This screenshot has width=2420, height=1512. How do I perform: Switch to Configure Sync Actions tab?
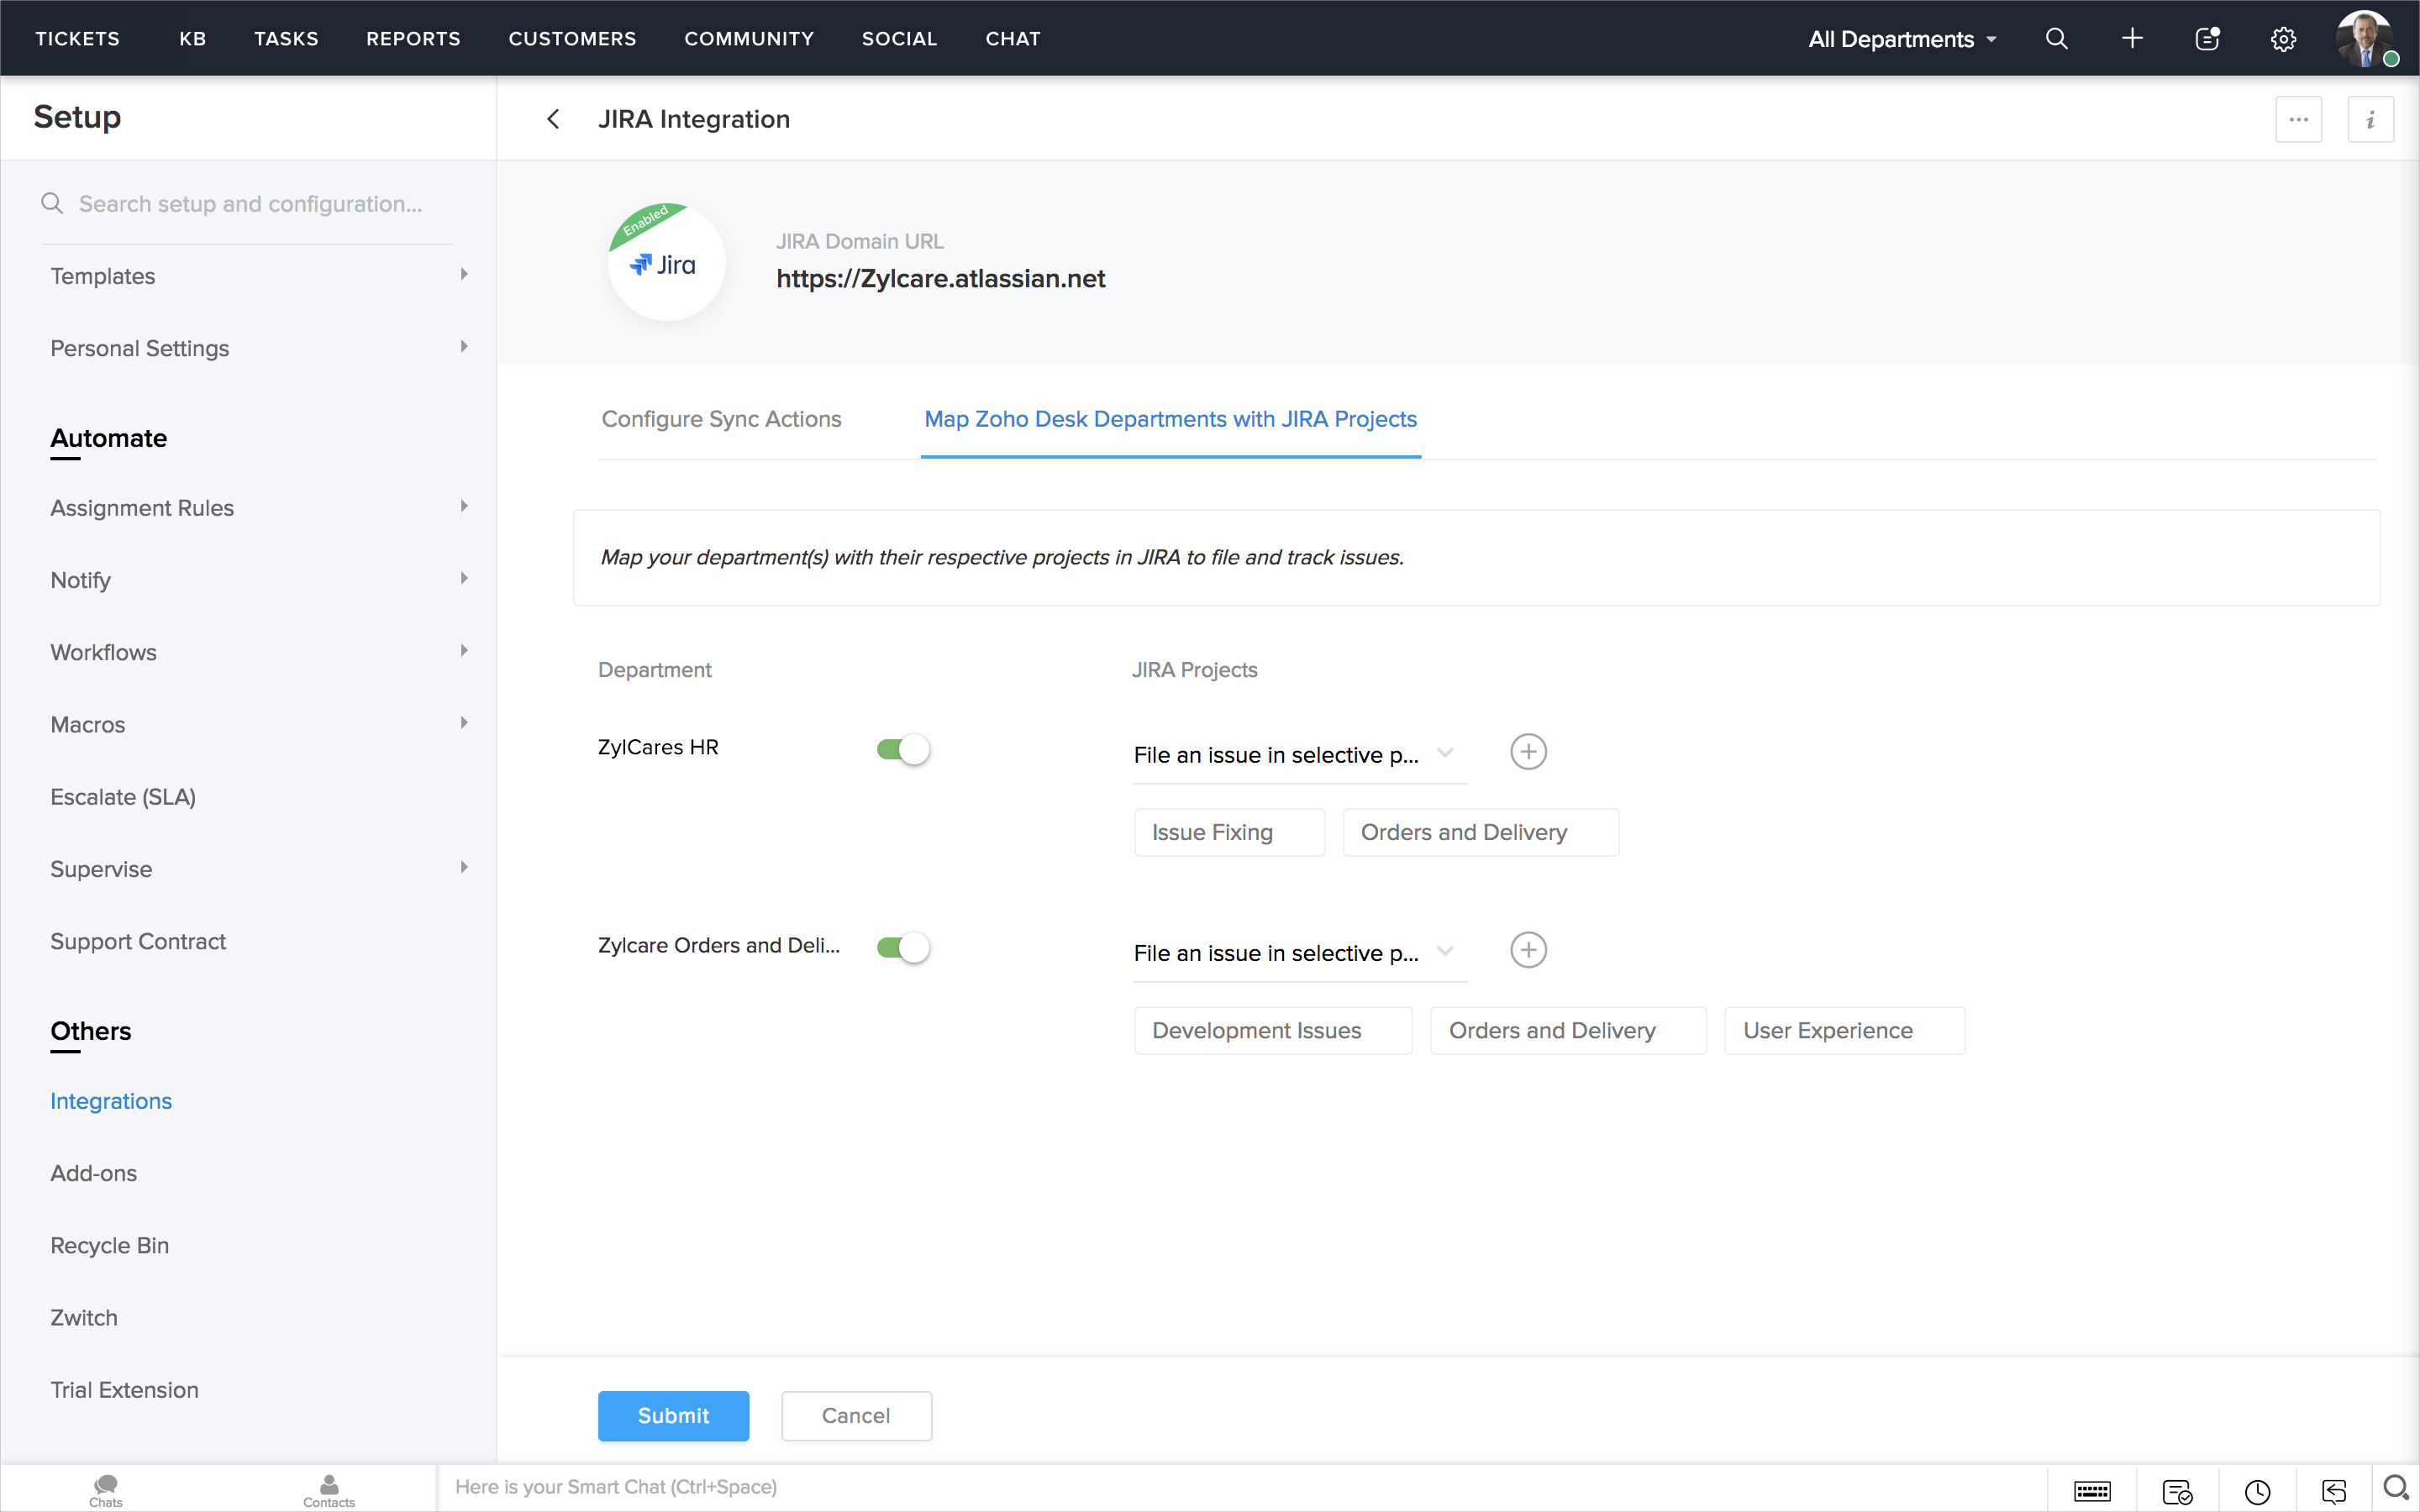[721, 419]
